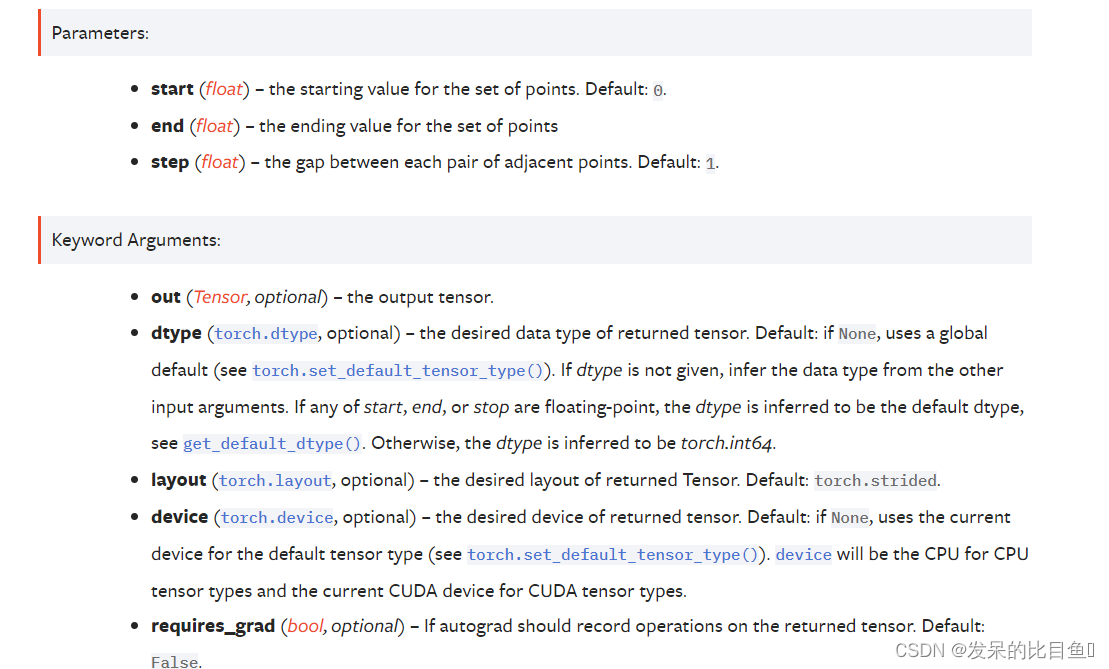Click torch.set_default_tensor_type() in device description
1109x669 pixels.
(612, 554)
